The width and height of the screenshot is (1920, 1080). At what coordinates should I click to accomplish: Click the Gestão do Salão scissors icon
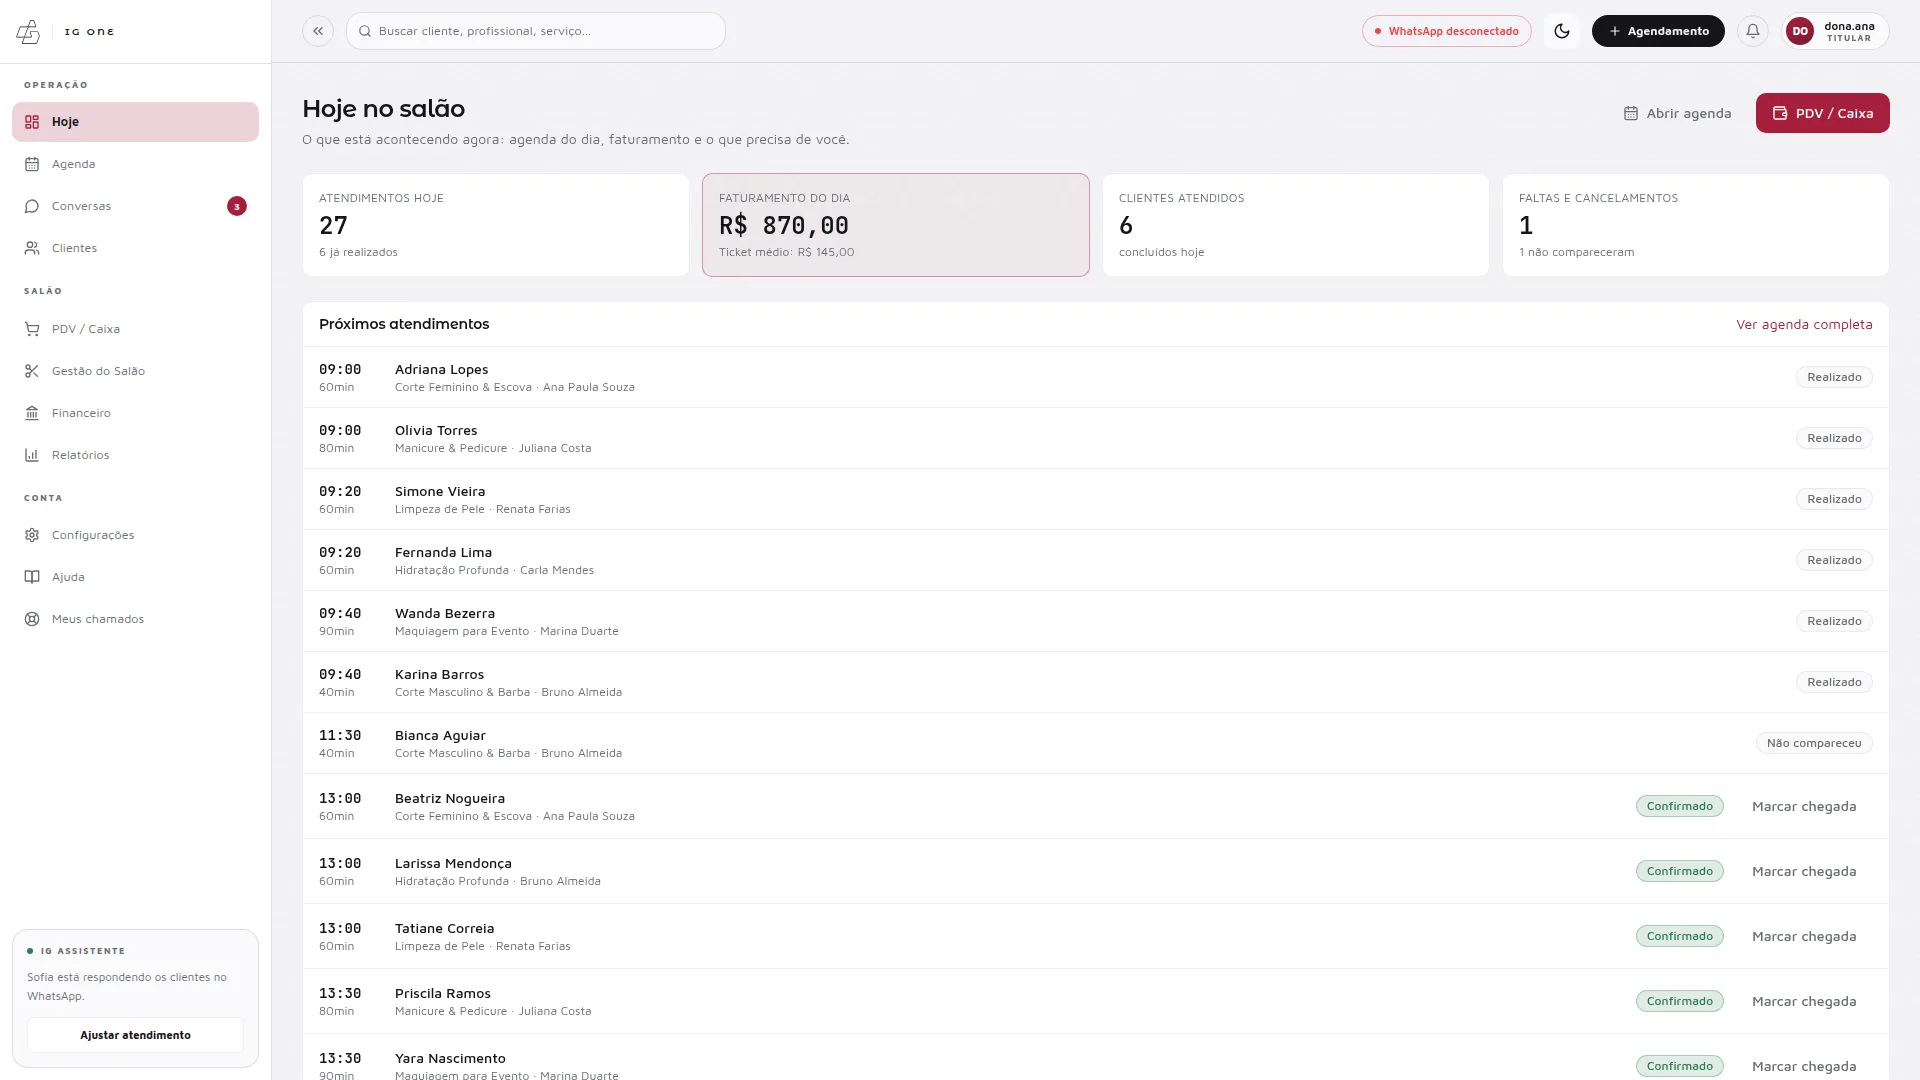click(32, 371)
